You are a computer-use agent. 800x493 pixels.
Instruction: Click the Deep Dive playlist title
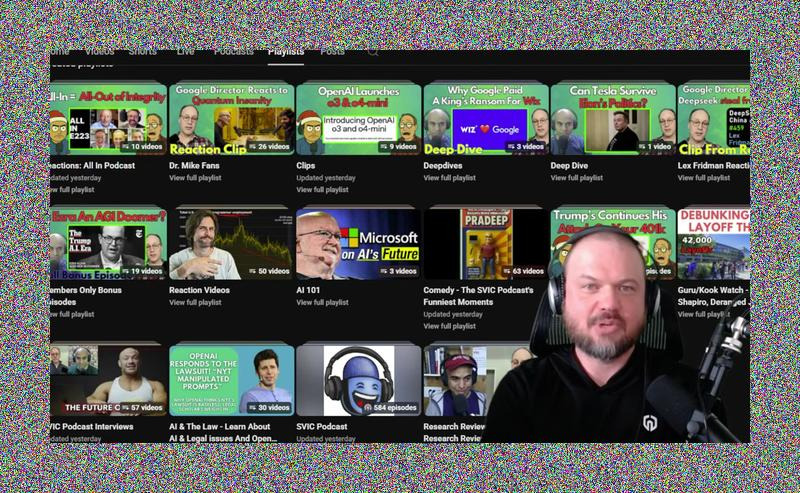pos(569,165)
